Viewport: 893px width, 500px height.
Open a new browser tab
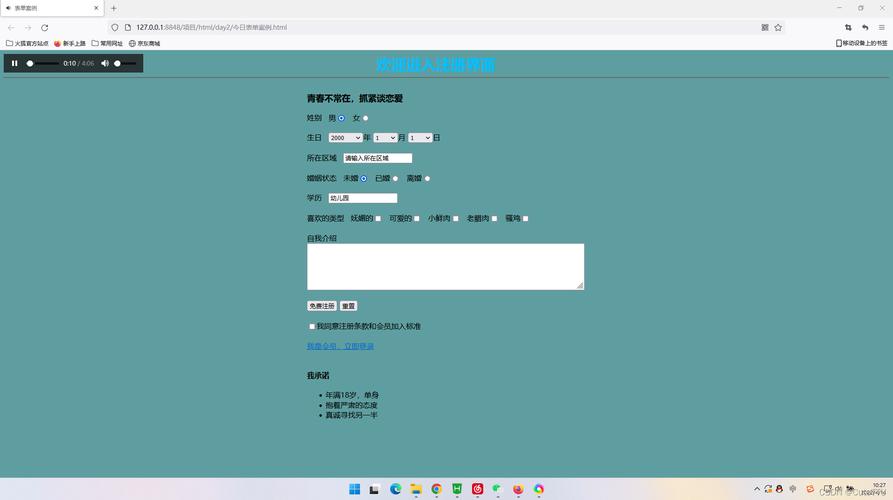[114, 8]
